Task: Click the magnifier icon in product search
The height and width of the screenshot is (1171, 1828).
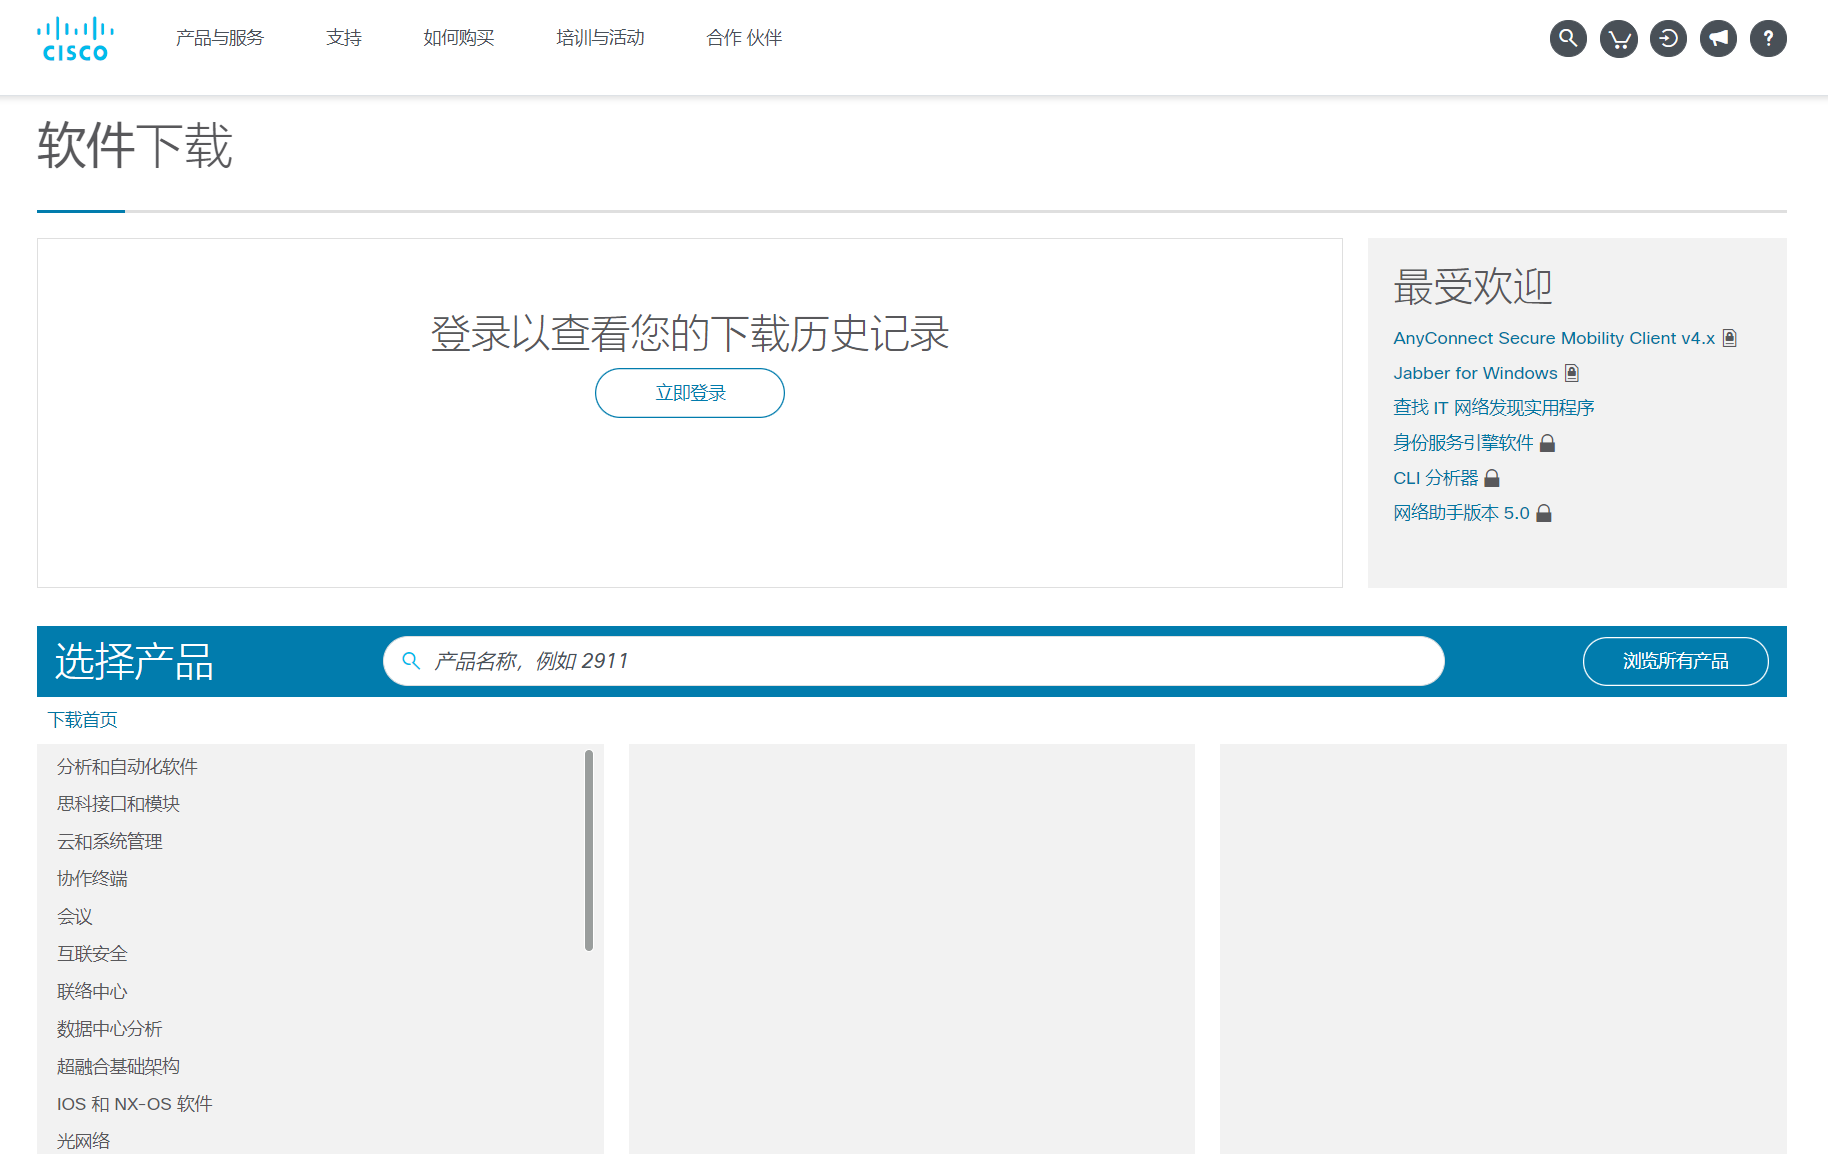Action: (411, 661)
